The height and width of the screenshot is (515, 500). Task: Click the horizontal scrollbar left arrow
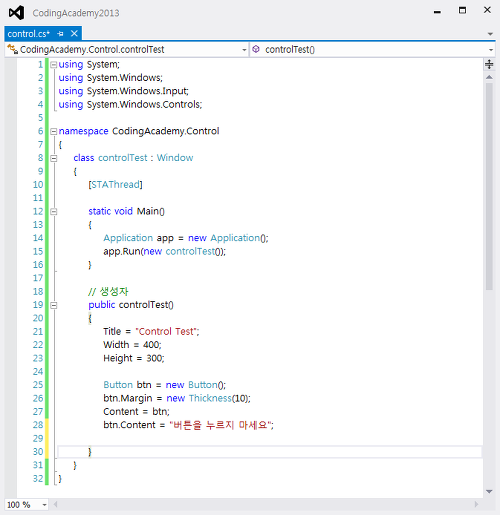click(x=55, y=504)
